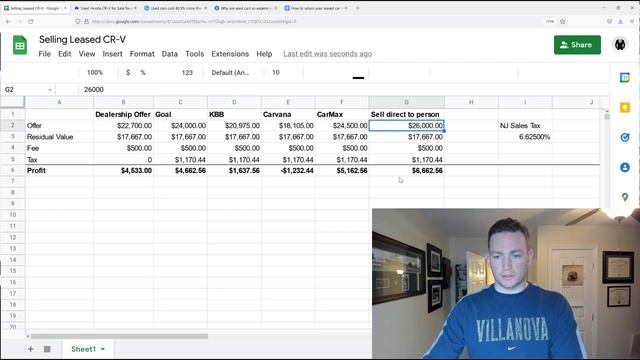Open the Default (Arial) font dropdown
640x360 pixels.
(231, 72)
